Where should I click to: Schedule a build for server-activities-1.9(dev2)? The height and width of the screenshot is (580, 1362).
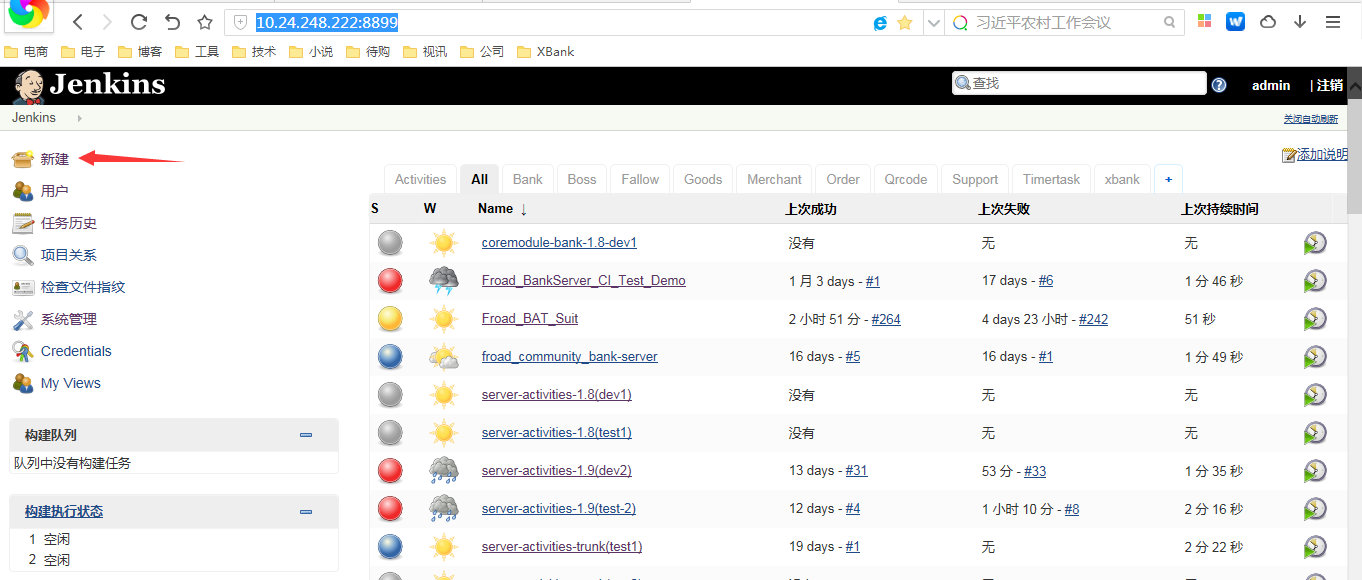(1315, 471)
